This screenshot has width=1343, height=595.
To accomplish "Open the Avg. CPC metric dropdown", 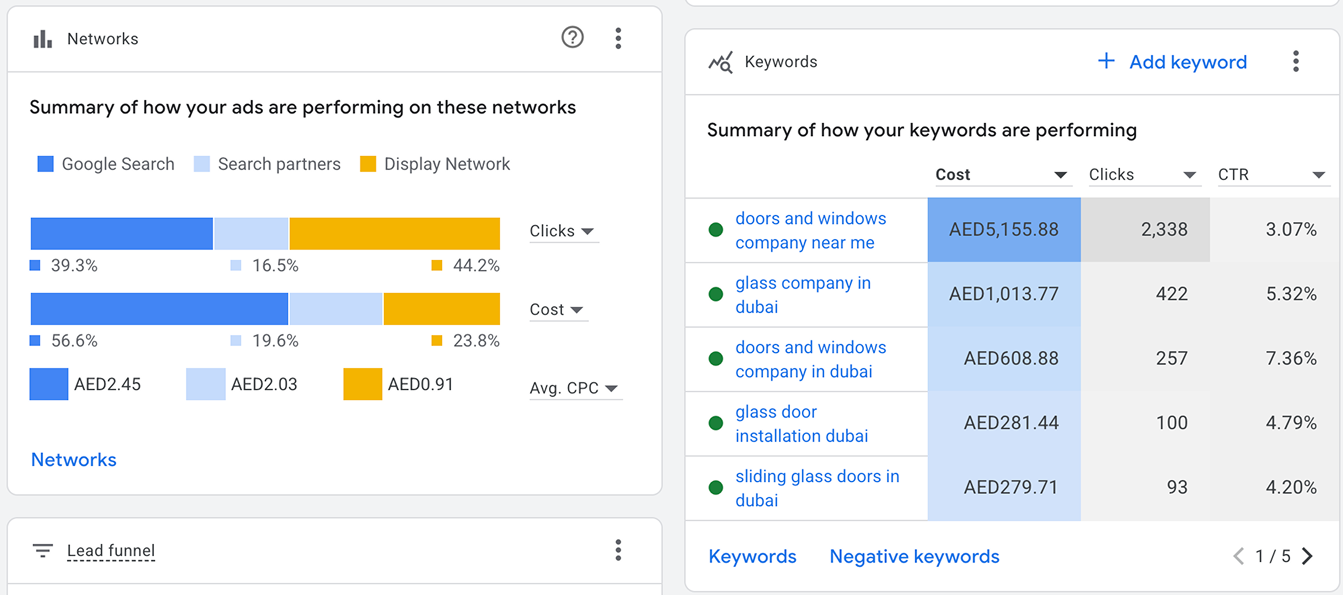I will click(x=574, y=388).
